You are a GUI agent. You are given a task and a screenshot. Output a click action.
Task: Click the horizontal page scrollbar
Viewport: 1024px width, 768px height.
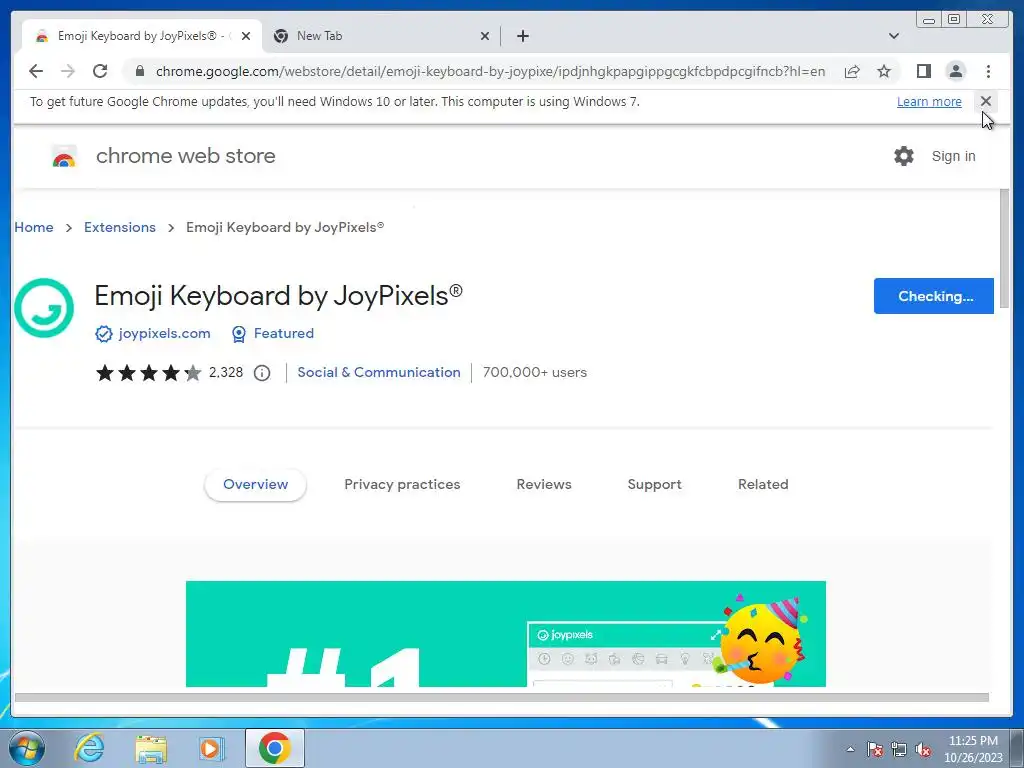click(x=502, y=697)
